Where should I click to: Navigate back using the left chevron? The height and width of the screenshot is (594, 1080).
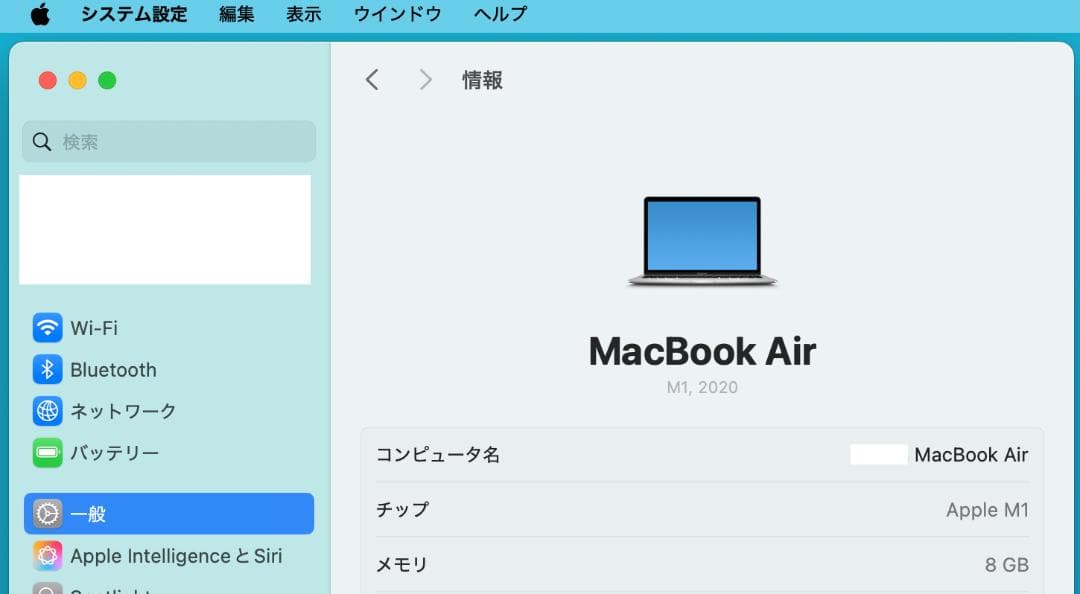pyautogui.click(x=372, y=79)
